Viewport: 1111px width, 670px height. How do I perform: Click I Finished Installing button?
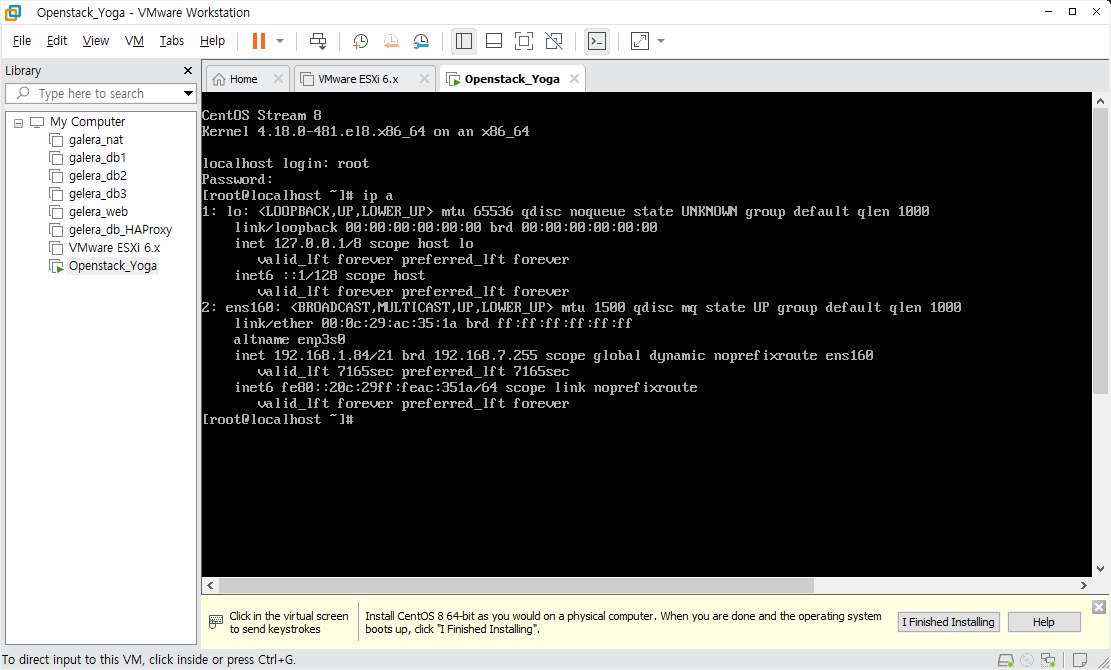[x=948, y=622]
